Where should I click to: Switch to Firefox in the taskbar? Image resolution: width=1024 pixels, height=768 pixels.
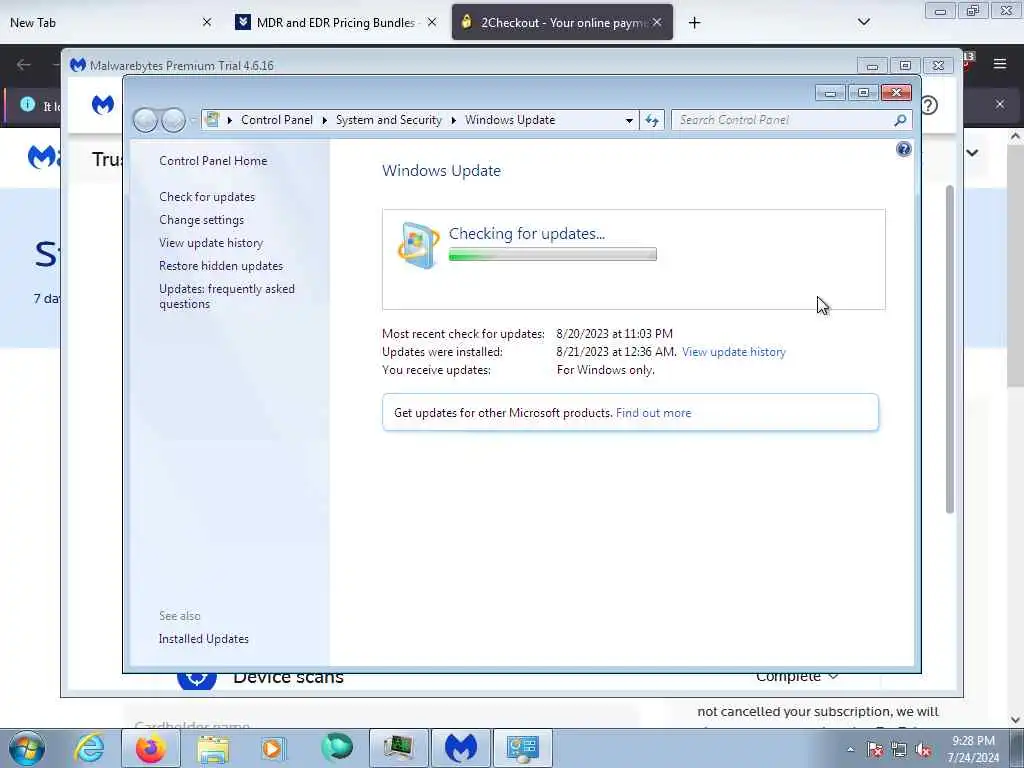point(151,748)
